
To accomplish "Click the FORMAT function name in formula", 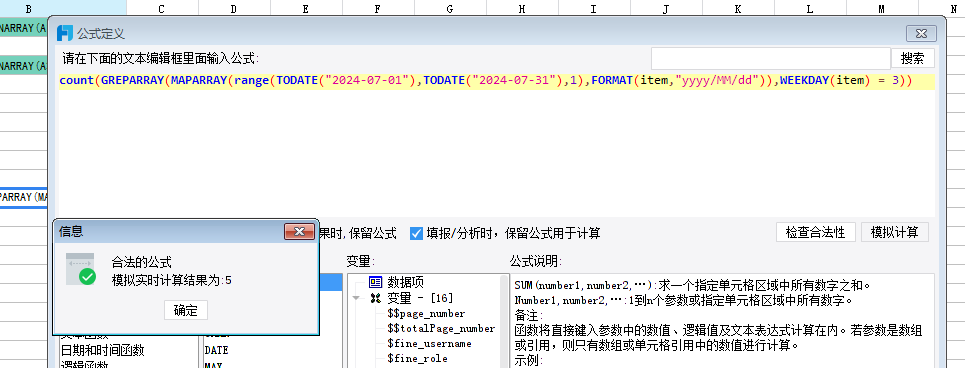I will click(x=612, y=81).
